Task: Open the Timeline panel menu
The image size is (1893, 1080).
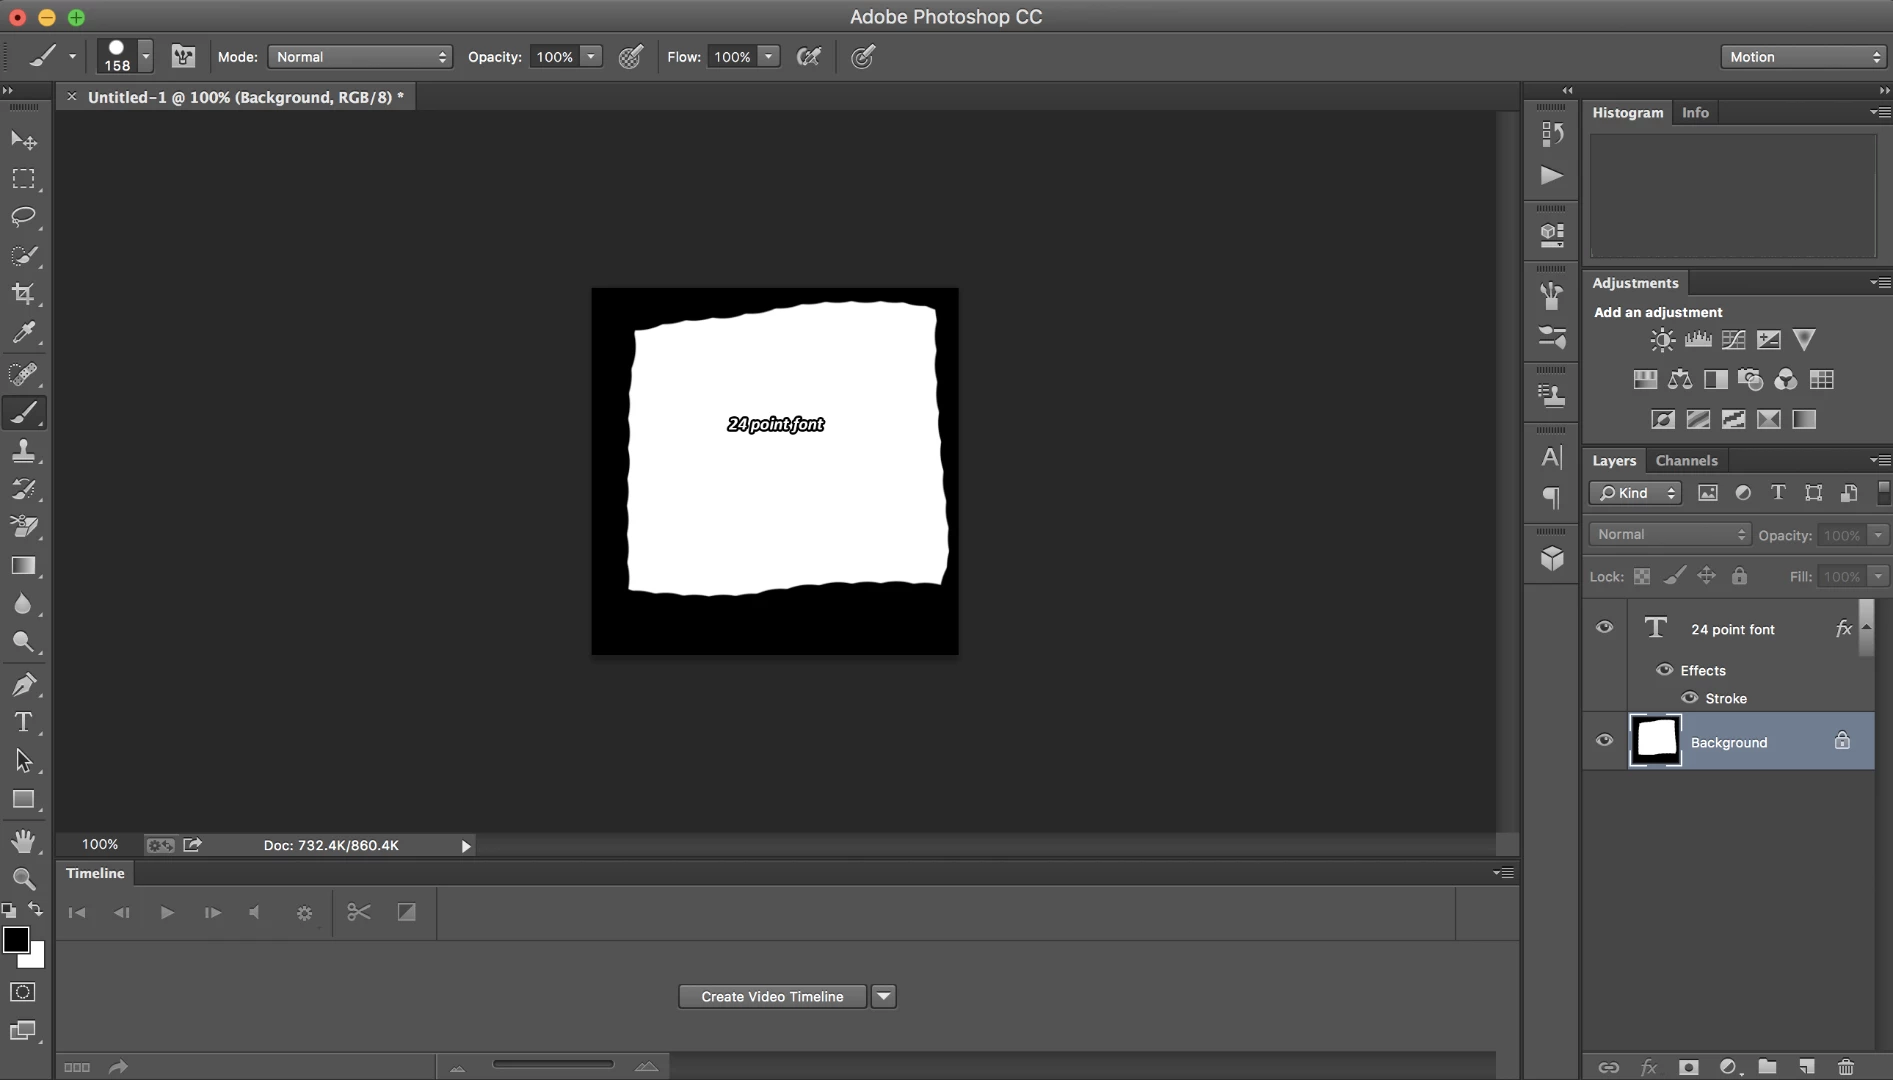Action: pos(1503,873)
